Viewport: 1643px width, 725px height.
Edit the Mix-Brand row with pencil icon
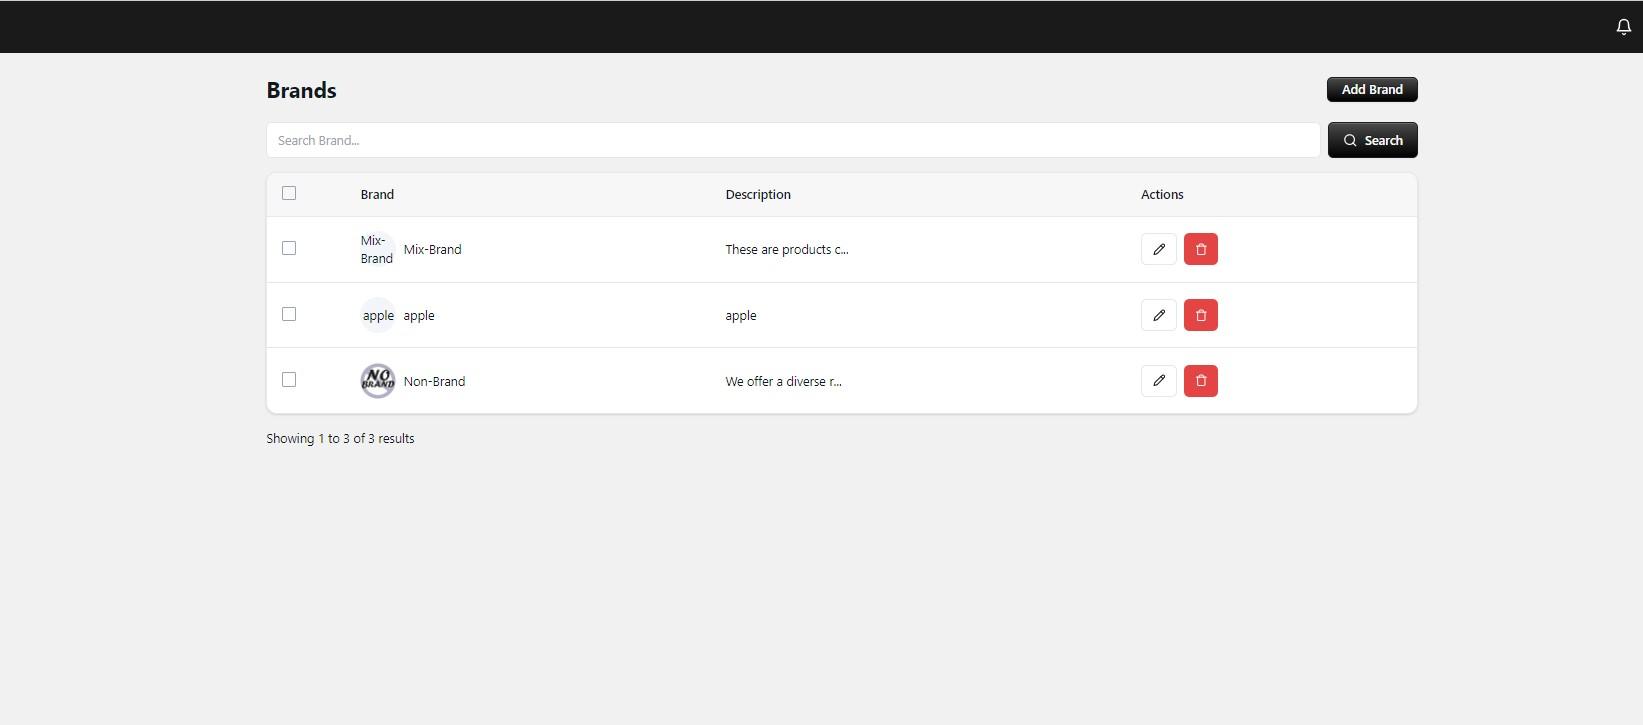[1158, 249]
